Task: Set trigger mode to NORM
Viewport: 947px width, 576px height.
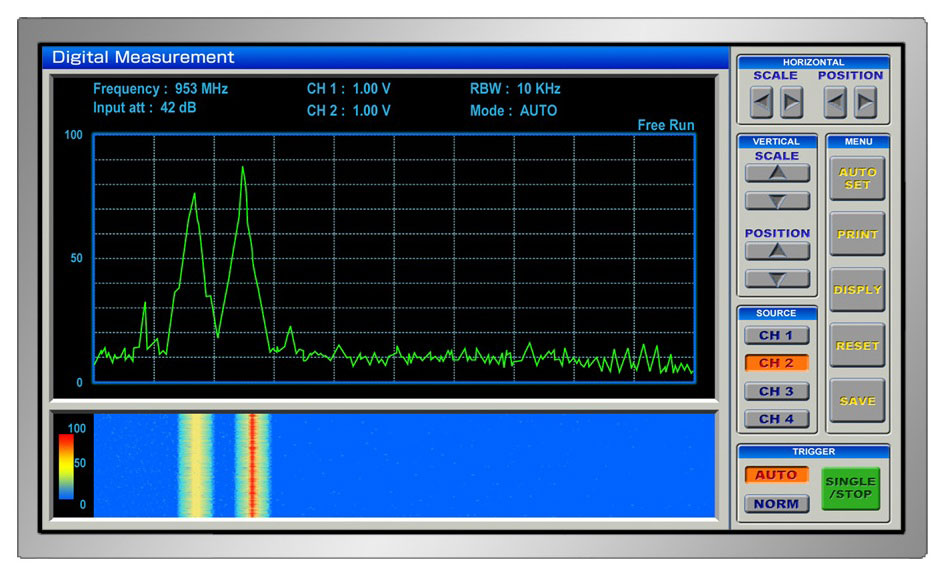Action: pos(776,504)
